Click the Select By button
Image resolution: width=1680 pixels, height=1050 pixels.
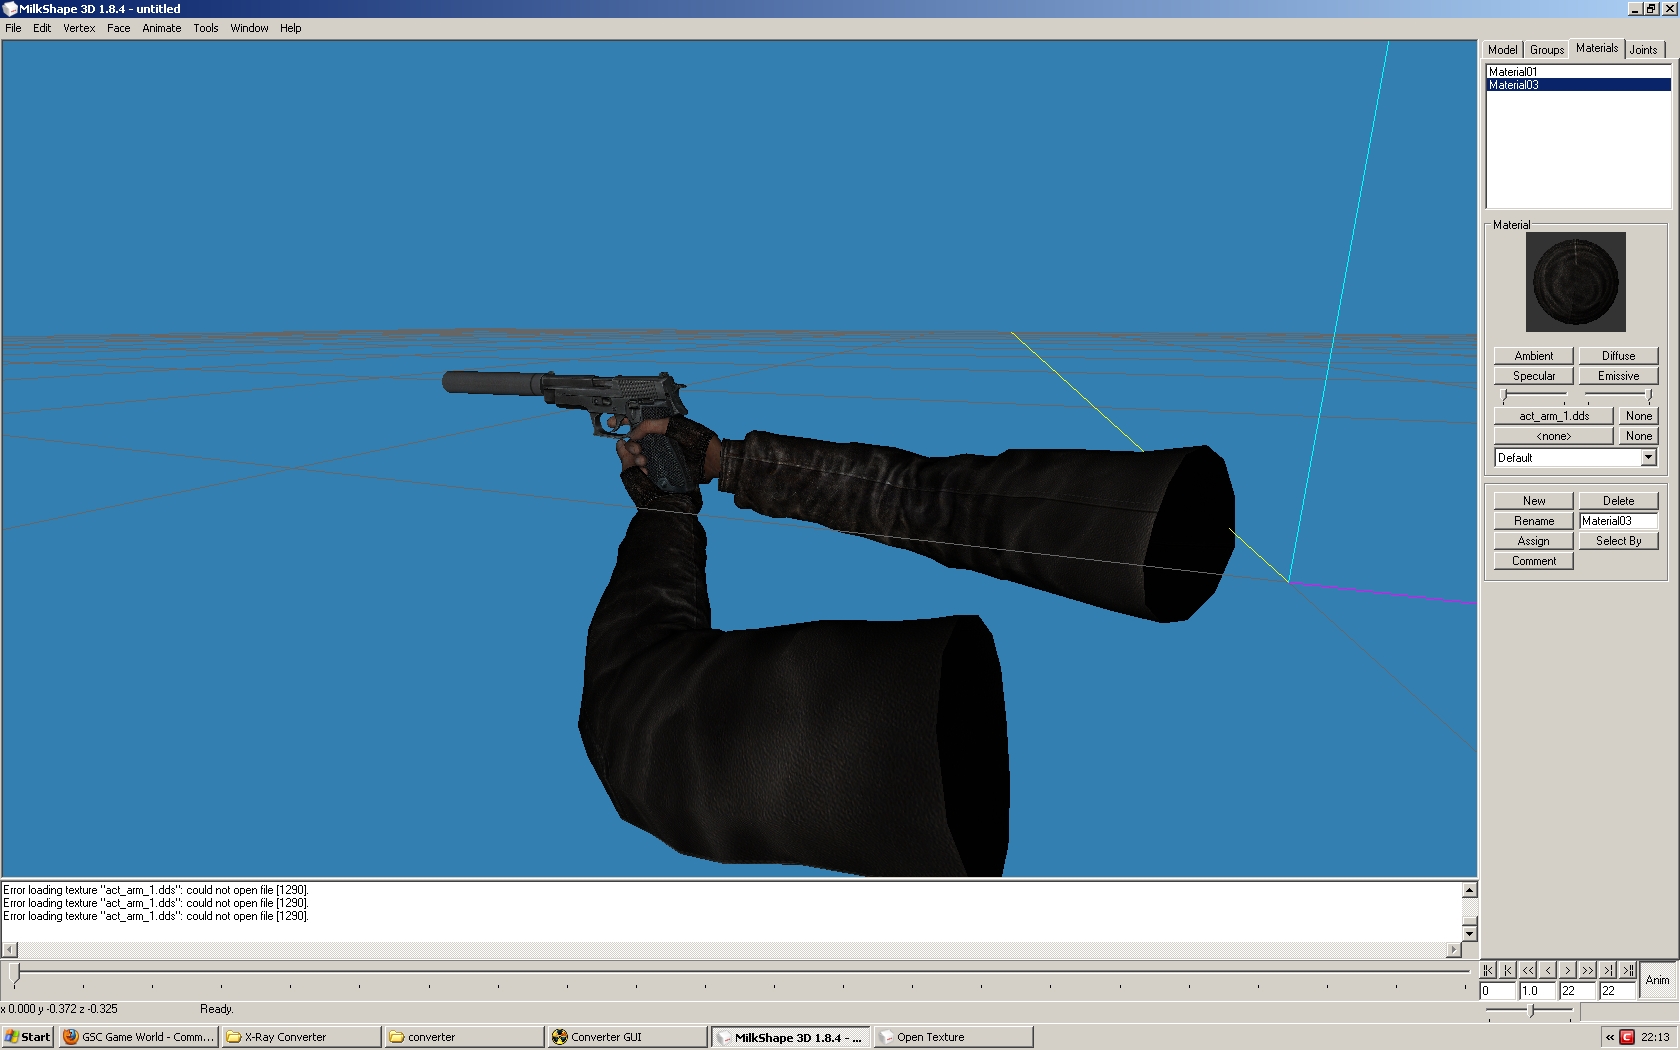[1618, 541]
